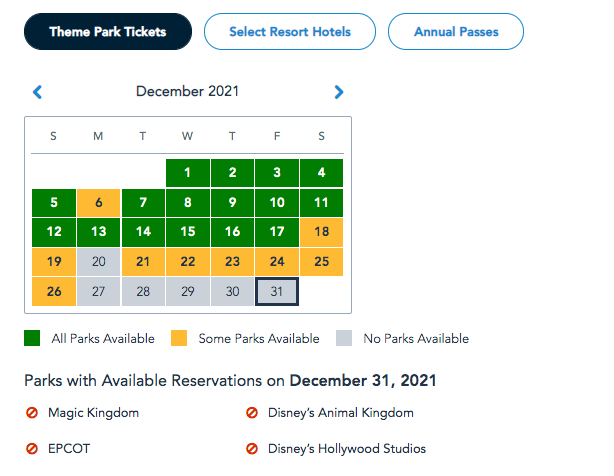This screenshot has width=614, height=476.
Task: Click unavailable icon beside Disney's Animal Kingdom
Action: [252, 412]
